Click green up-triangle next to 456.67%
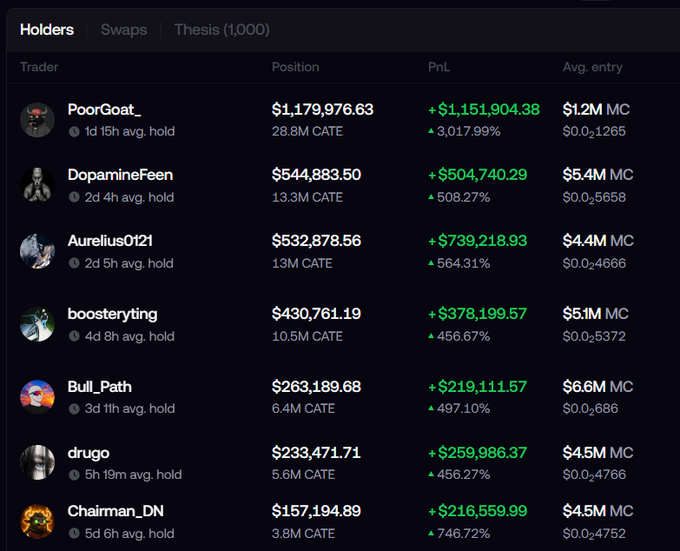The height and width of the screenshot is (551, 680). (431, 336)
